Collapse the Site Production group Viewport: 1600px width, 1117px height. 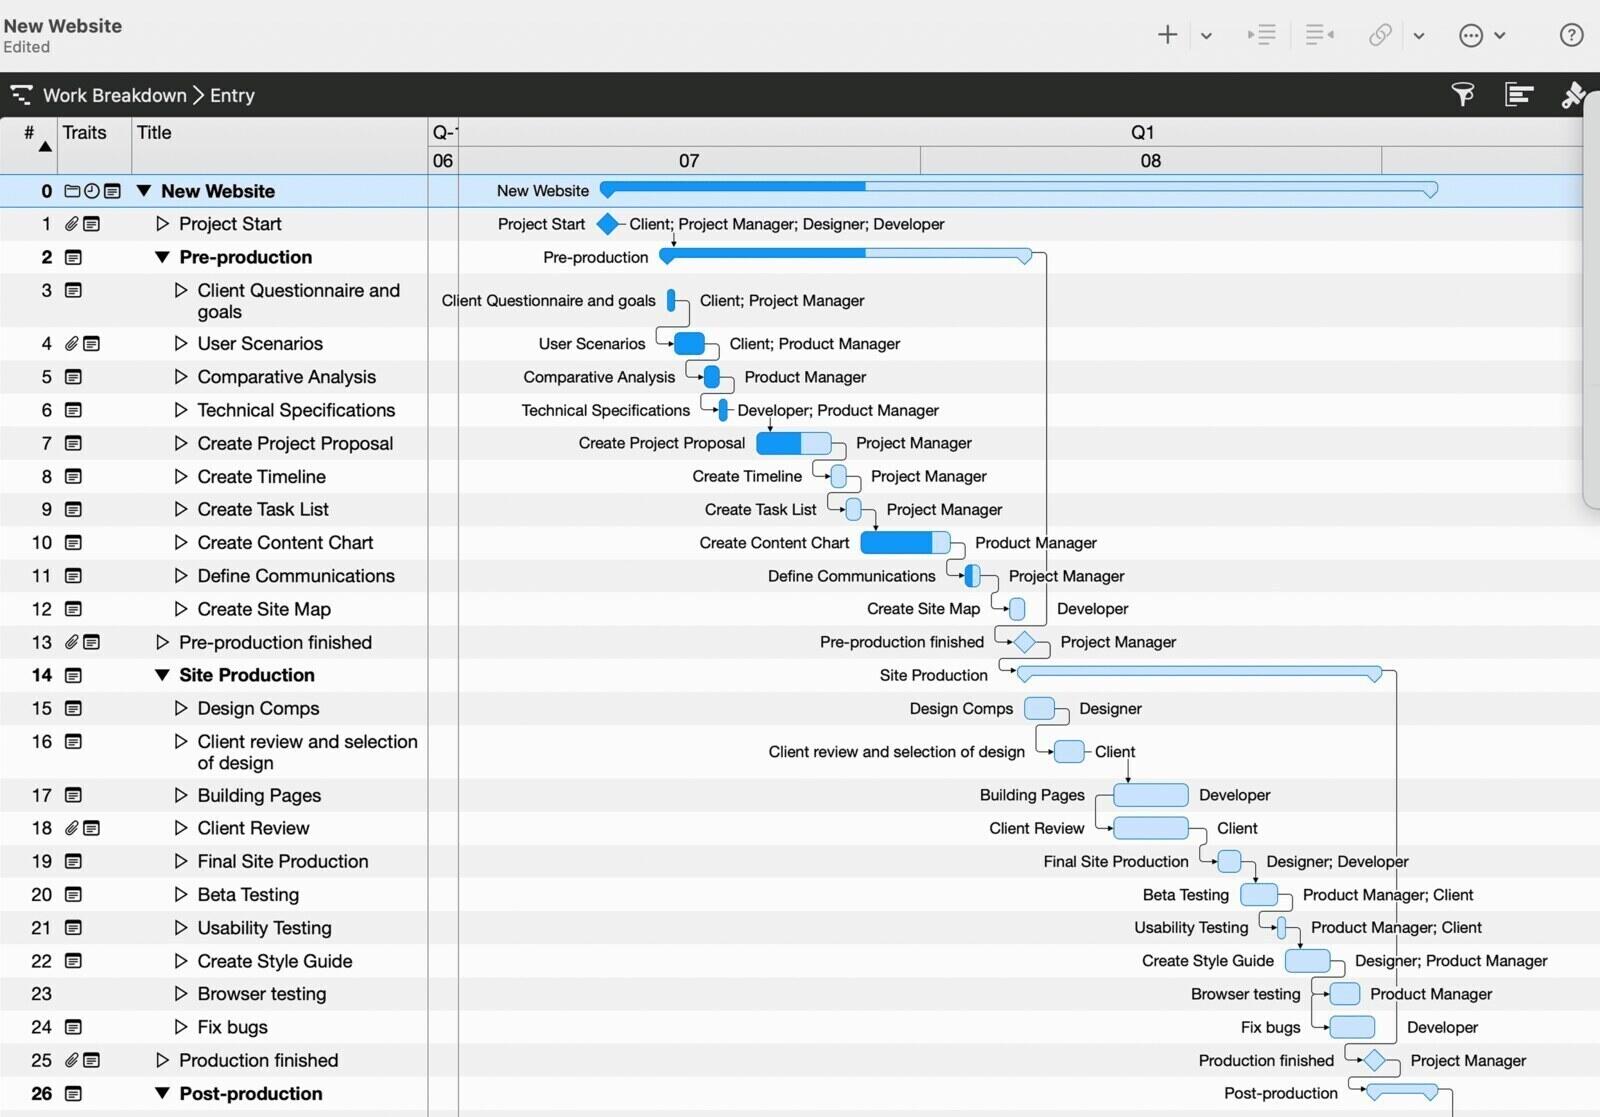coord(163,675)
